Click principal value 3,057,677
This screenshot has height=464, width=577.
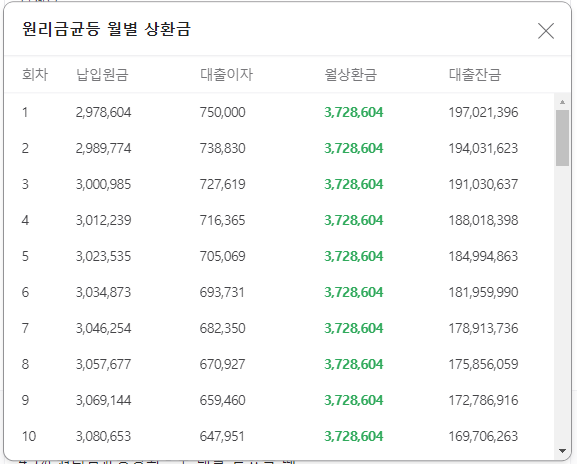pyautogui.click(x=103, y=364)
